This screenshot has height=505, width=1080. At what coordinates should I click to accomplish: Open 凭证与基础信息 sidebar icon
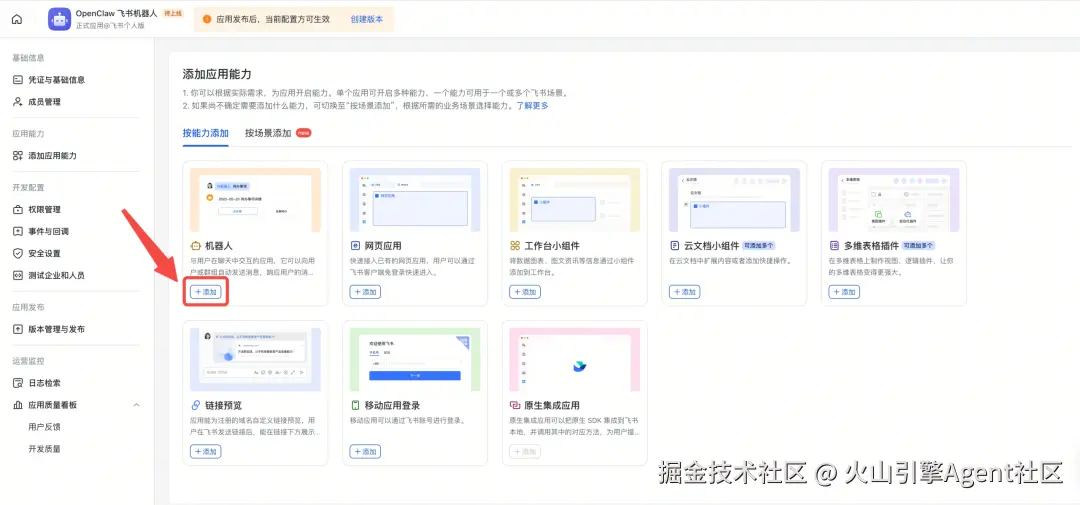coord(18,80)
